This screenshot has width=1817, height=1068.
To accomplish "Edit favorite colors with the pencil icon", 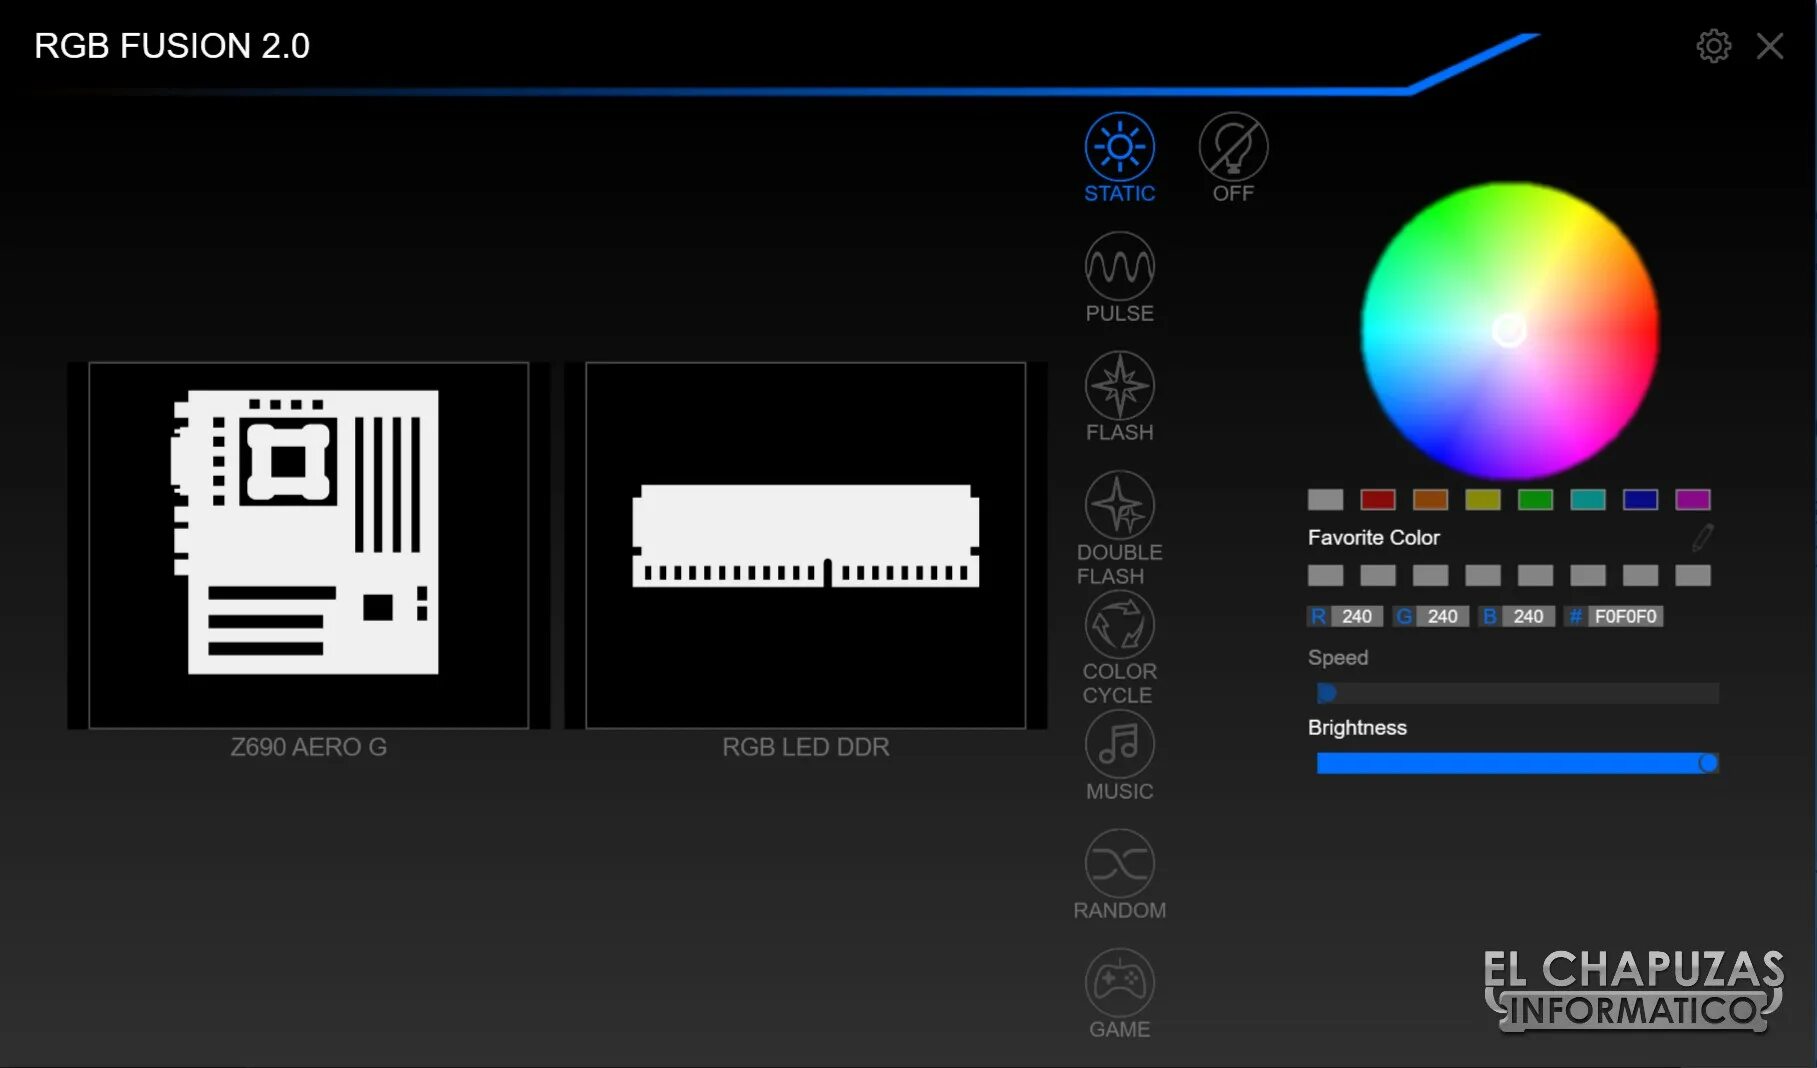I will click(x=1702, y=537).
